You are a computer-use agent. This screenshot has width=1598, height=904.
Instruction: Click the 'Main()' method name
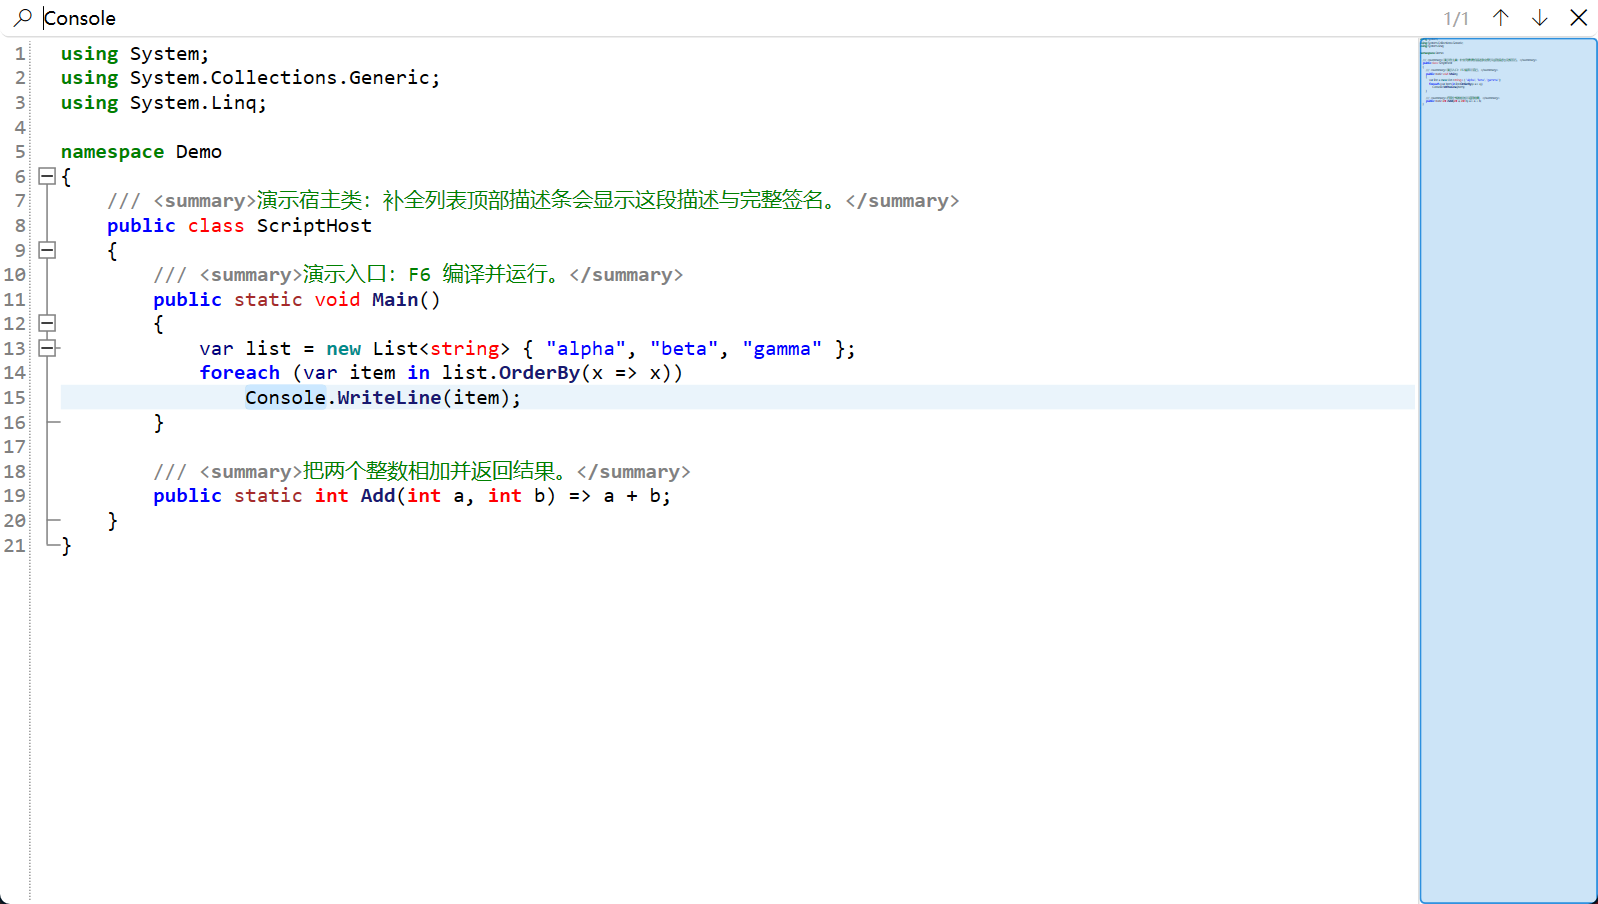click(406, 299)
